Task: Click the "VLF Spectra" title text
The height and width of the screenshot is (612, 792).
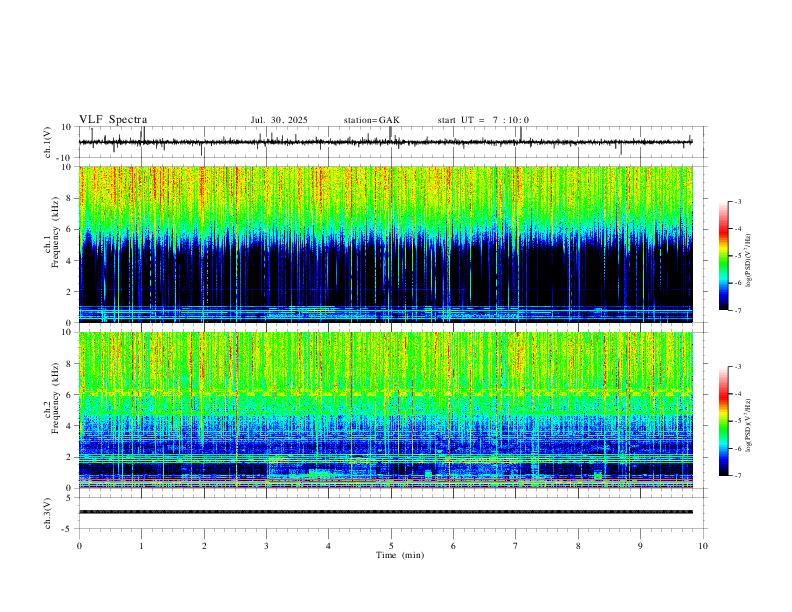Action: click(113, 120)
